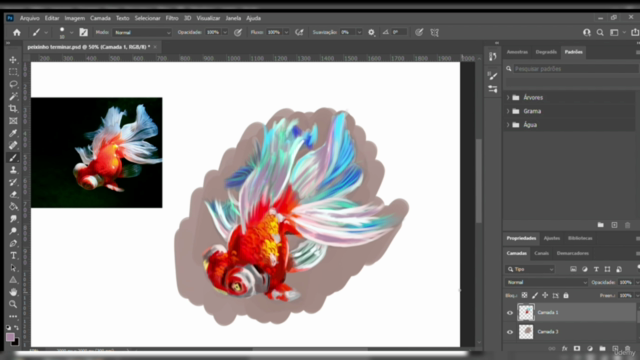Create new group folder in Layers panel
This screenshot has width=640, height=360.
602,349
